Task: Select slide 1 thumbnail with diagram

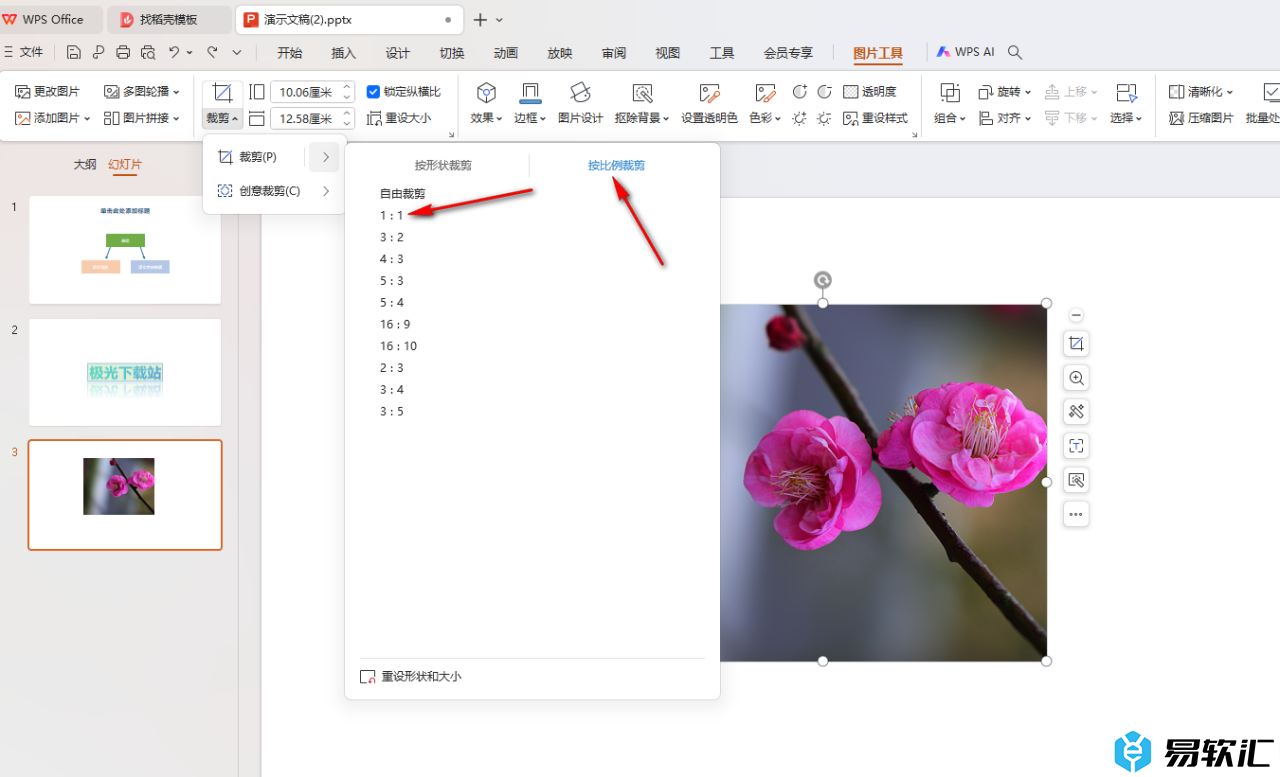Action: tap(125, 249)
